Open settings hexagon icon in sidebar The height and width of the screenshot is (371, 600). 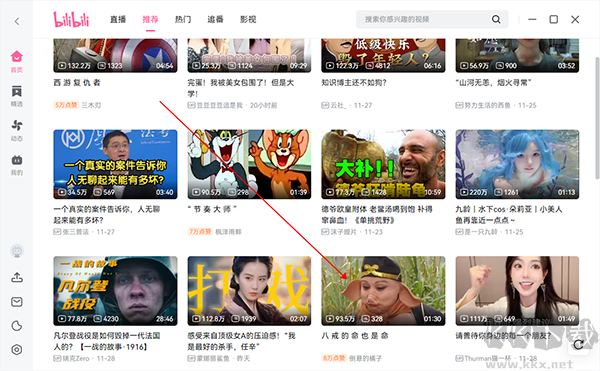(x=17, y=350)
